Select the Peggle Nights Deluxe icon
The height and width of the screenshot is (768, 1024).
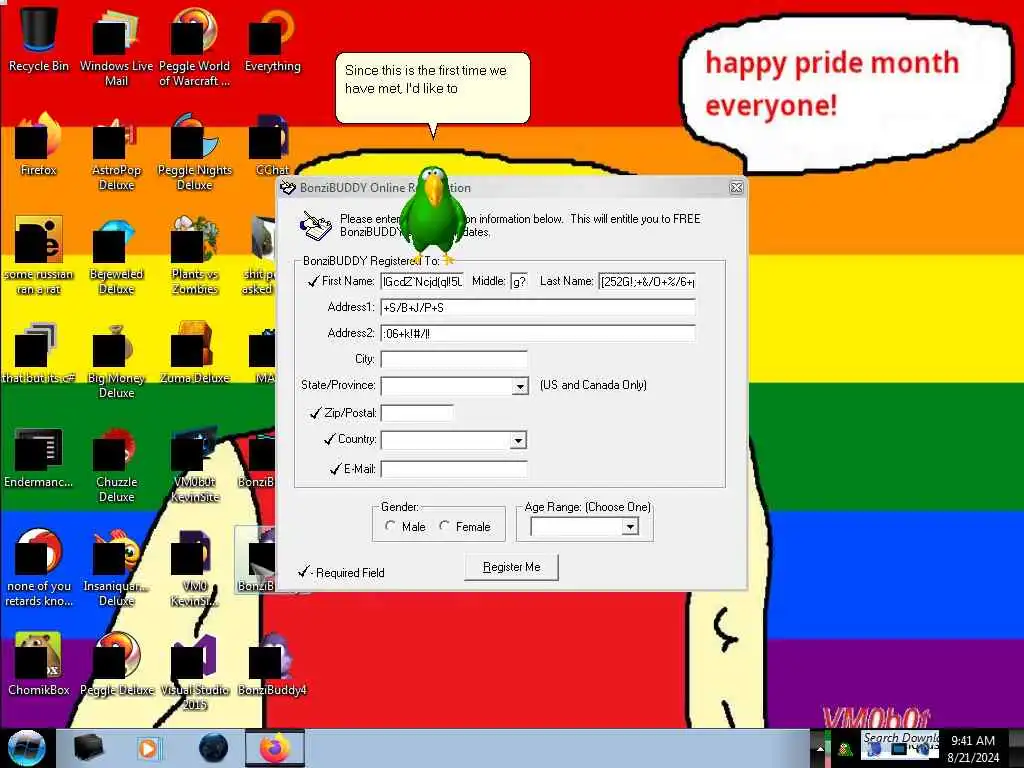pos(194,152)
